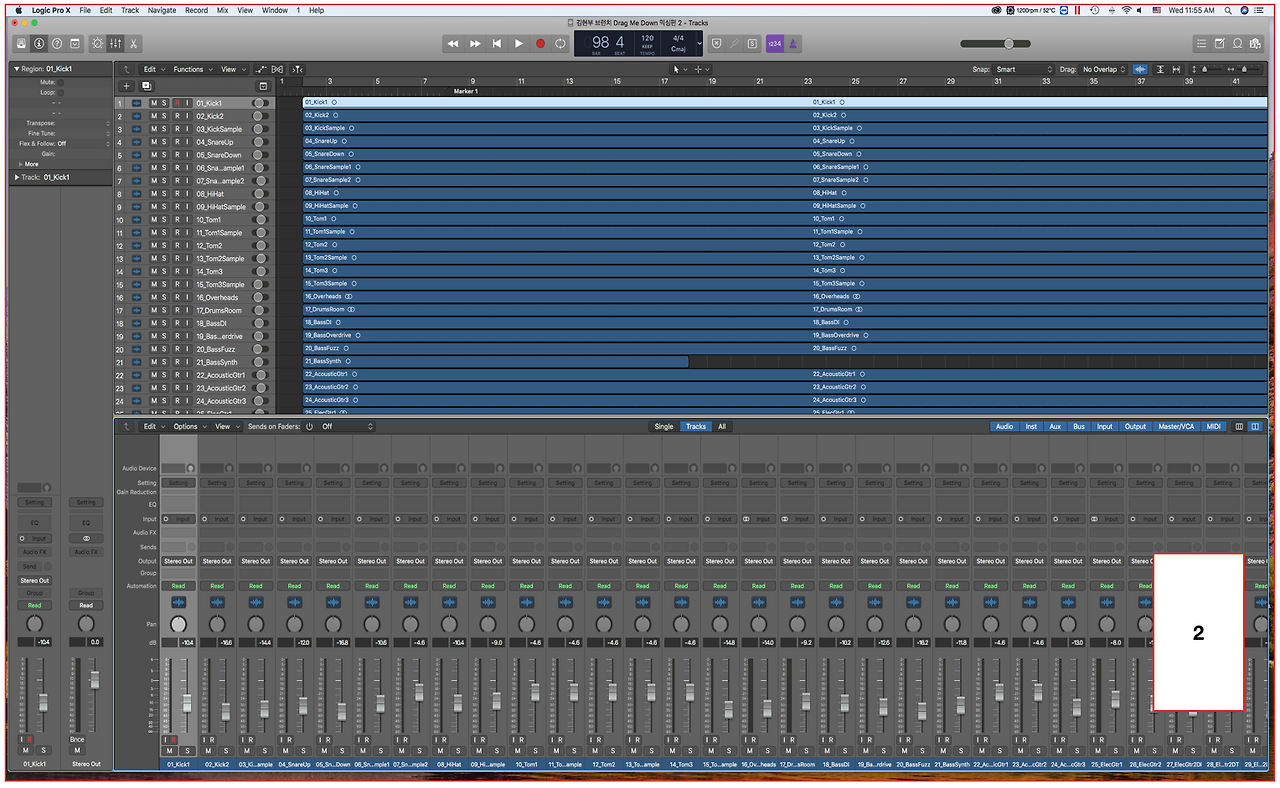1280x788 pixels.
Task: Open Quick Help question mark icon
Action: [x=57, y=43]
